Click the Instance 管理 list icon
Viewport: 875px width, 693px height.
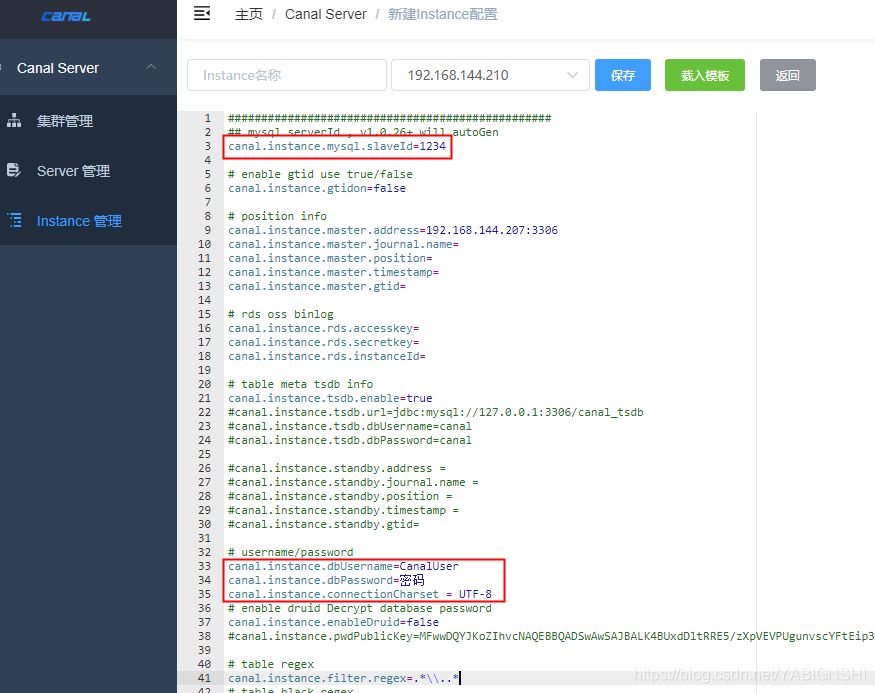pos(15,220)
